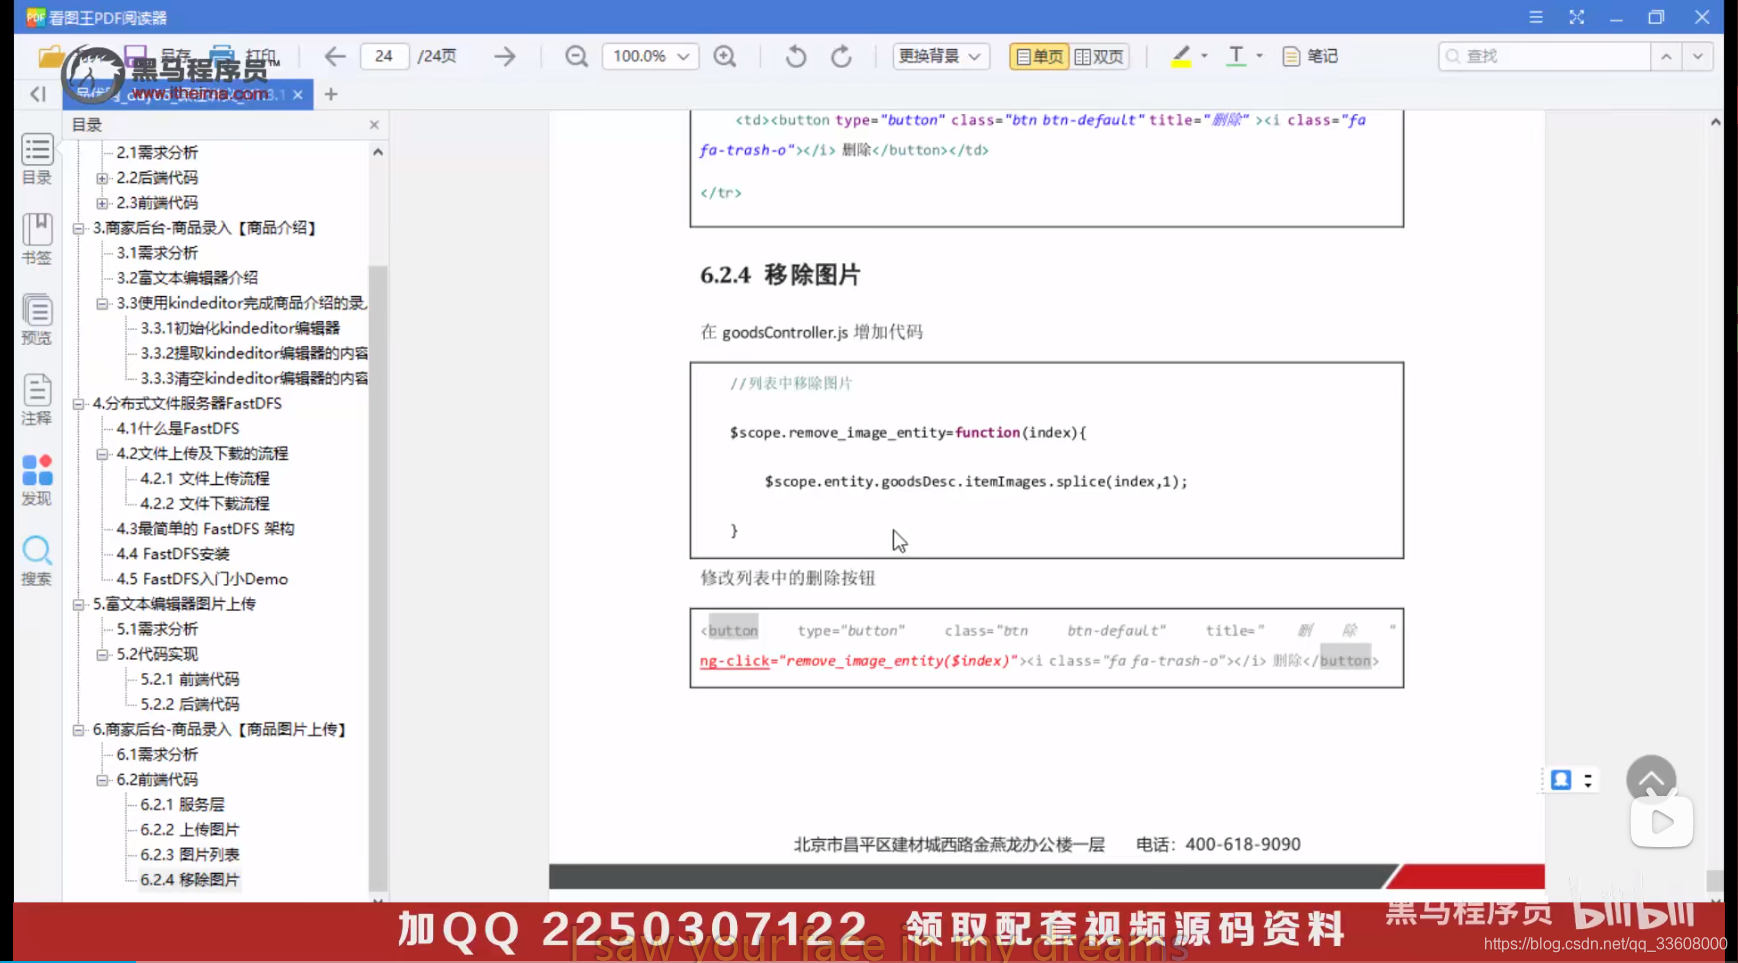Click the page number field showing 24
Image resolution: width=1738 pixels, height=963 pixels.
384,56
